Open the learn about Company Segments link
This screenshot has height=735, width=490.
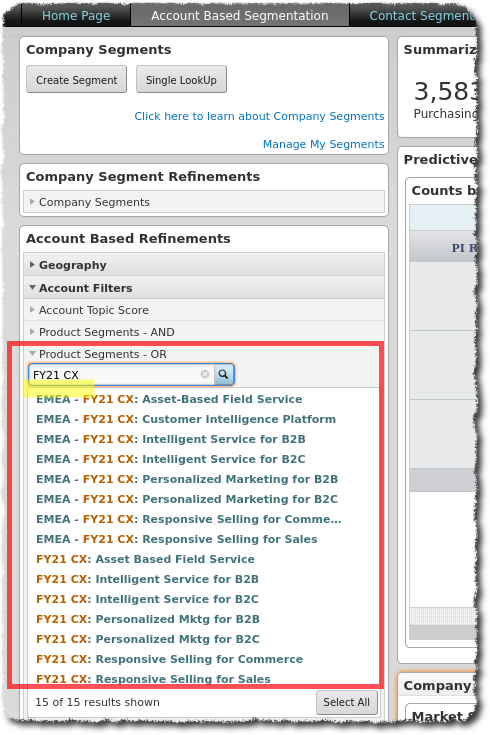click(x=259, y=116)
